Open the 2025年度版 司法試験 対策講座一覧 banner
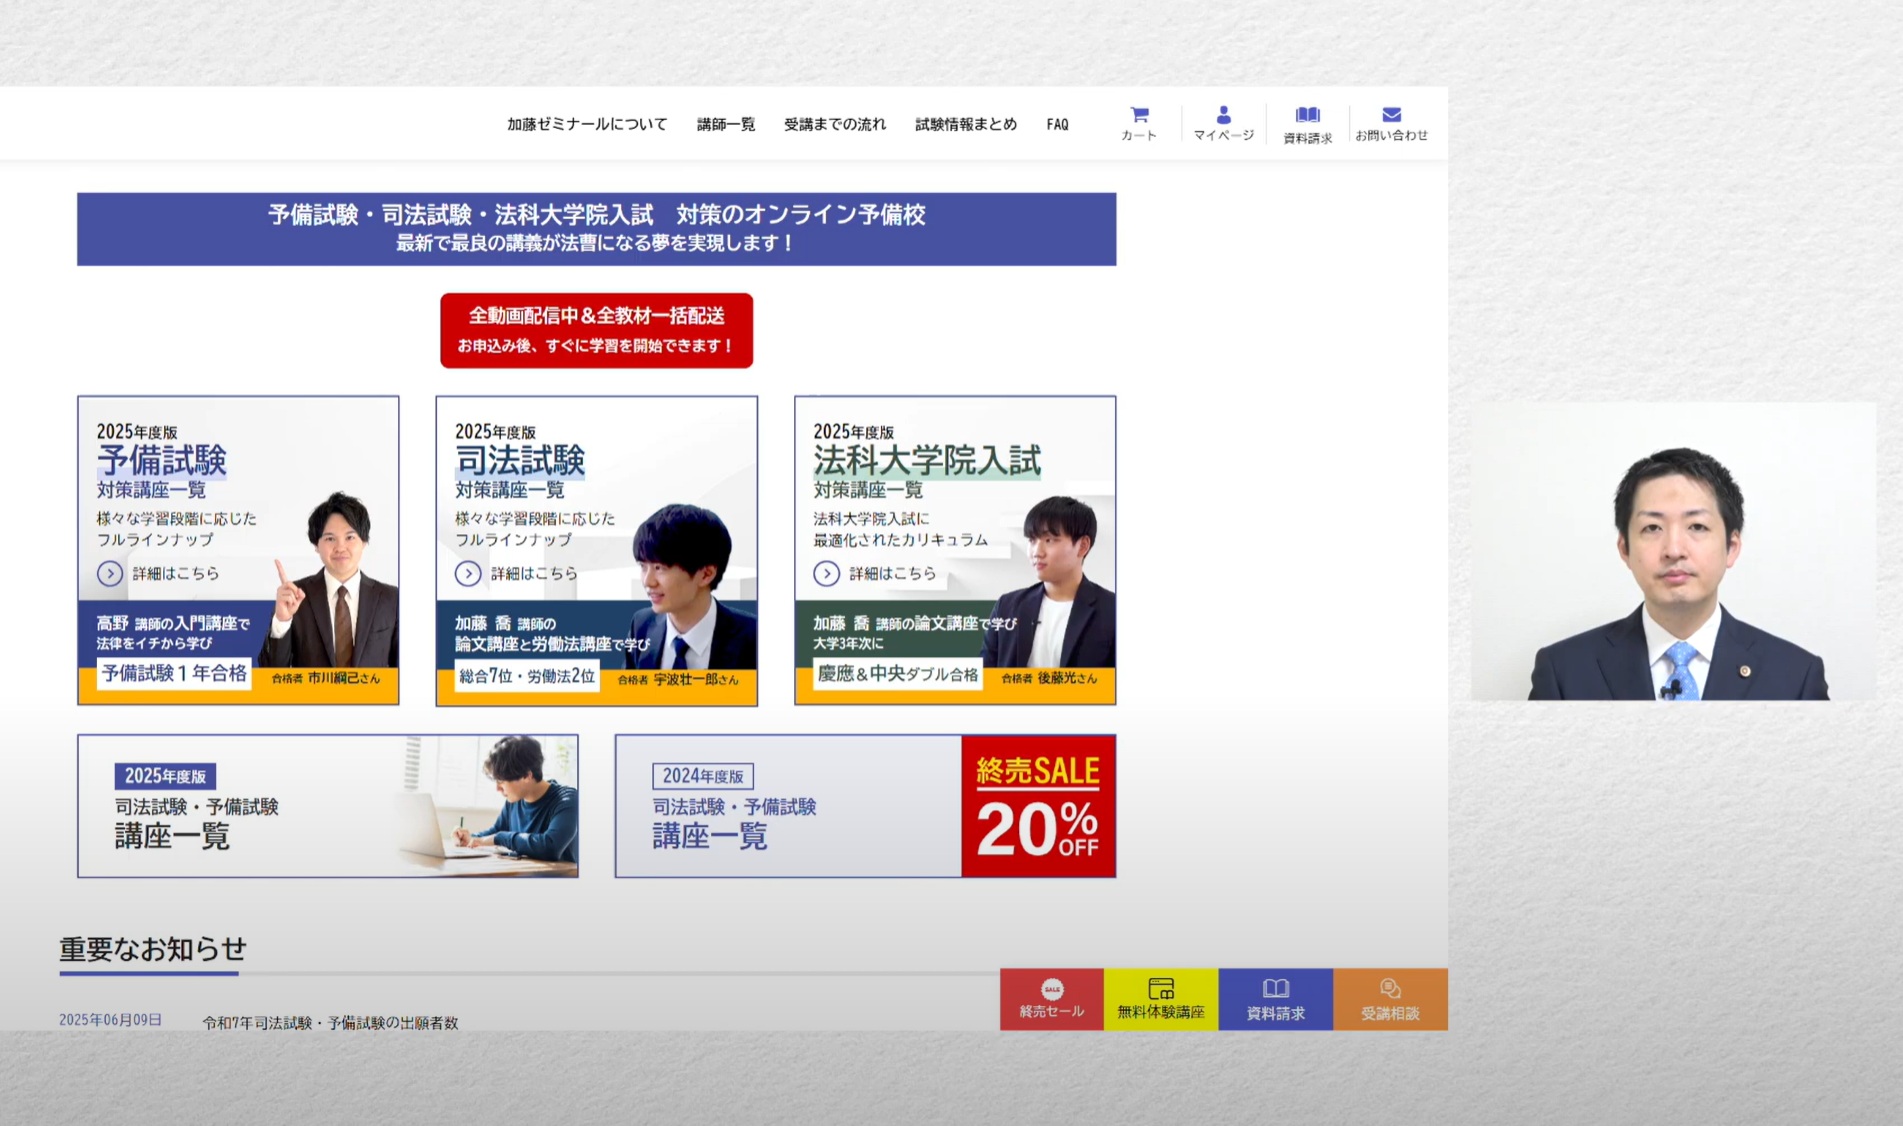This screenshot has height=1126, width=1903. click(x=597, y=550)
